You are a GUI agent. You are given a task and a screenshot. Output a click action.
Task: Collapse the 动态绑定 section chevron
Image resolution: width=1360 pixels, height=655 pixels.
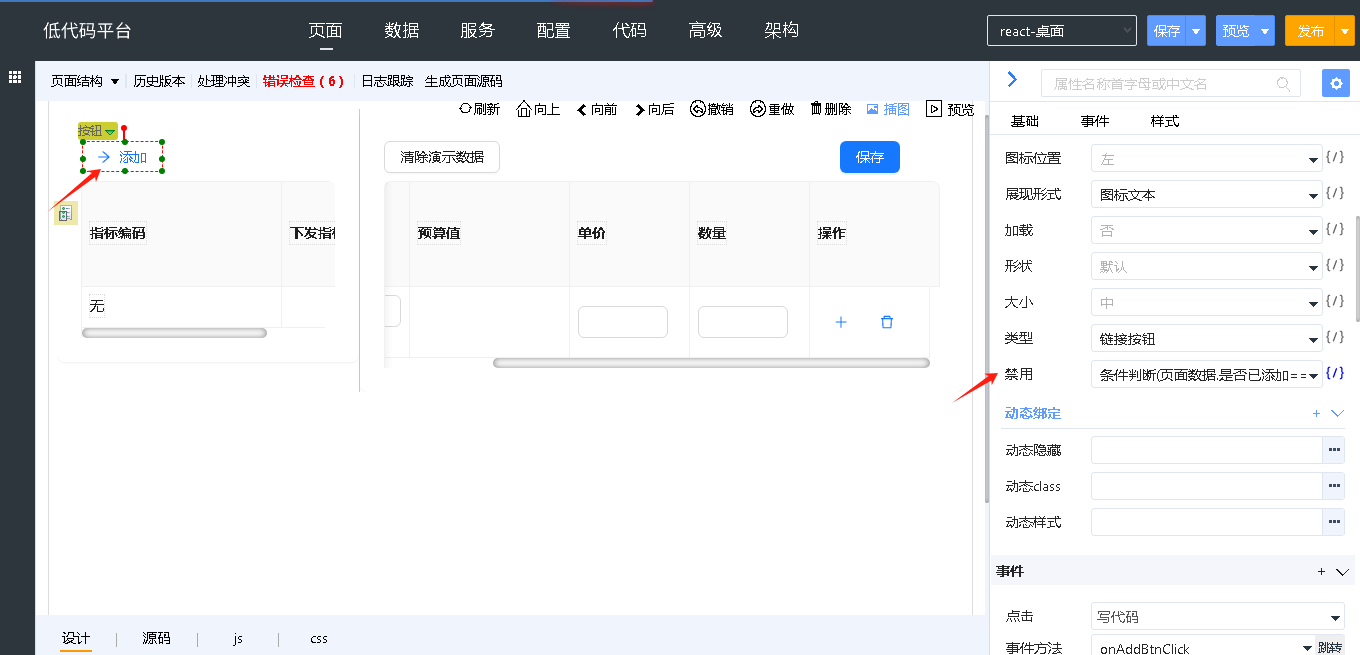tap(1338, 413)
